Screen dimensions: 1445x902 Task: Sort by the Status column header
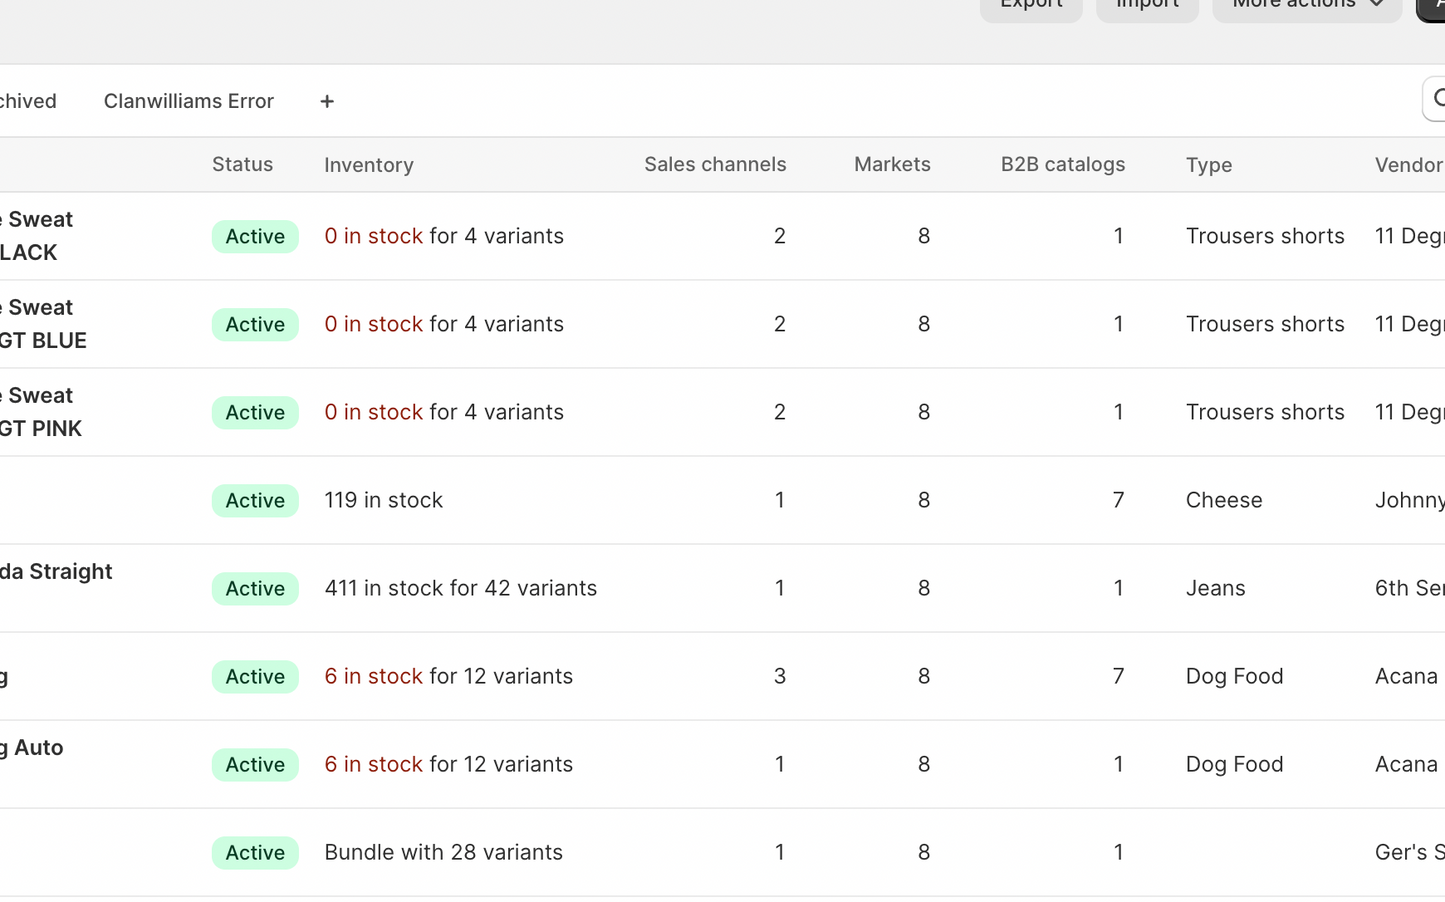click(x=242, y=164)
